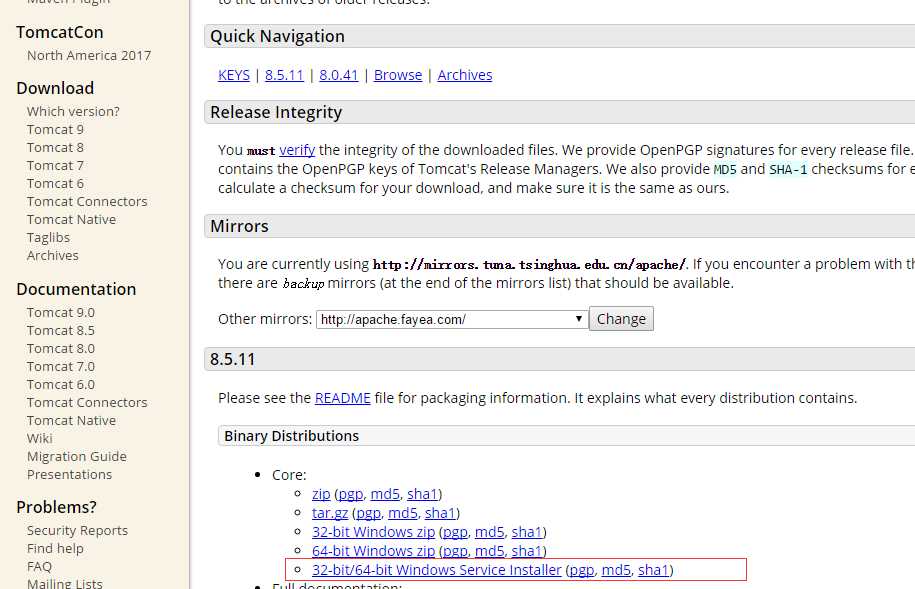The width and height of the screenshot is (915, 589).
Task: Open Tomcat 9.0 documentation
Action: [x=61, y=313]
